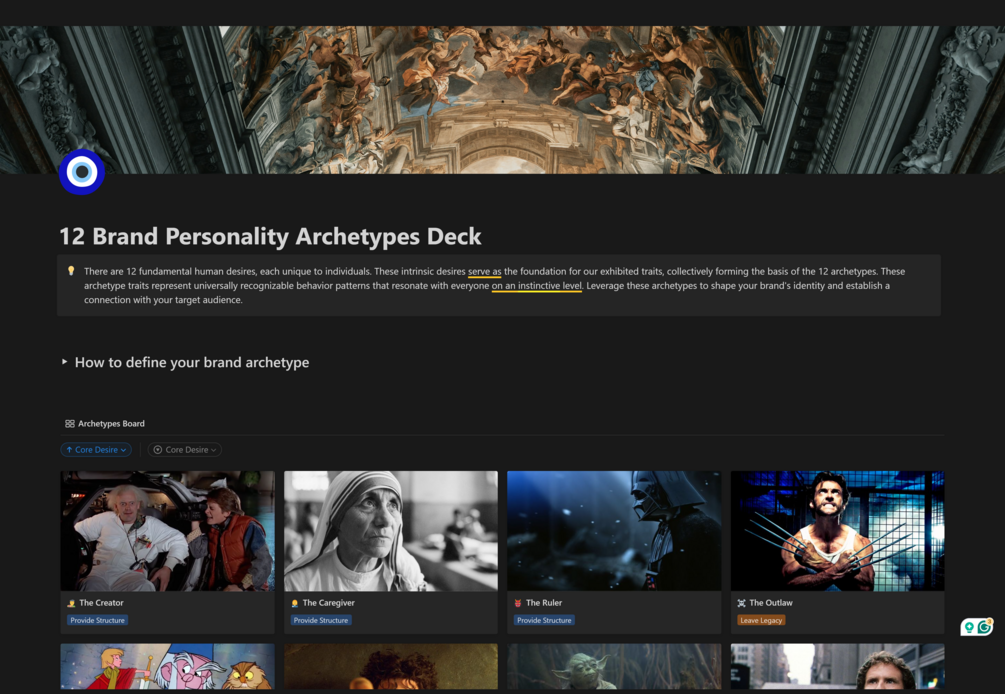Click The Ruler title text
The width and height of the screenshot is (1005, 694).
click(x=544, y=603)
